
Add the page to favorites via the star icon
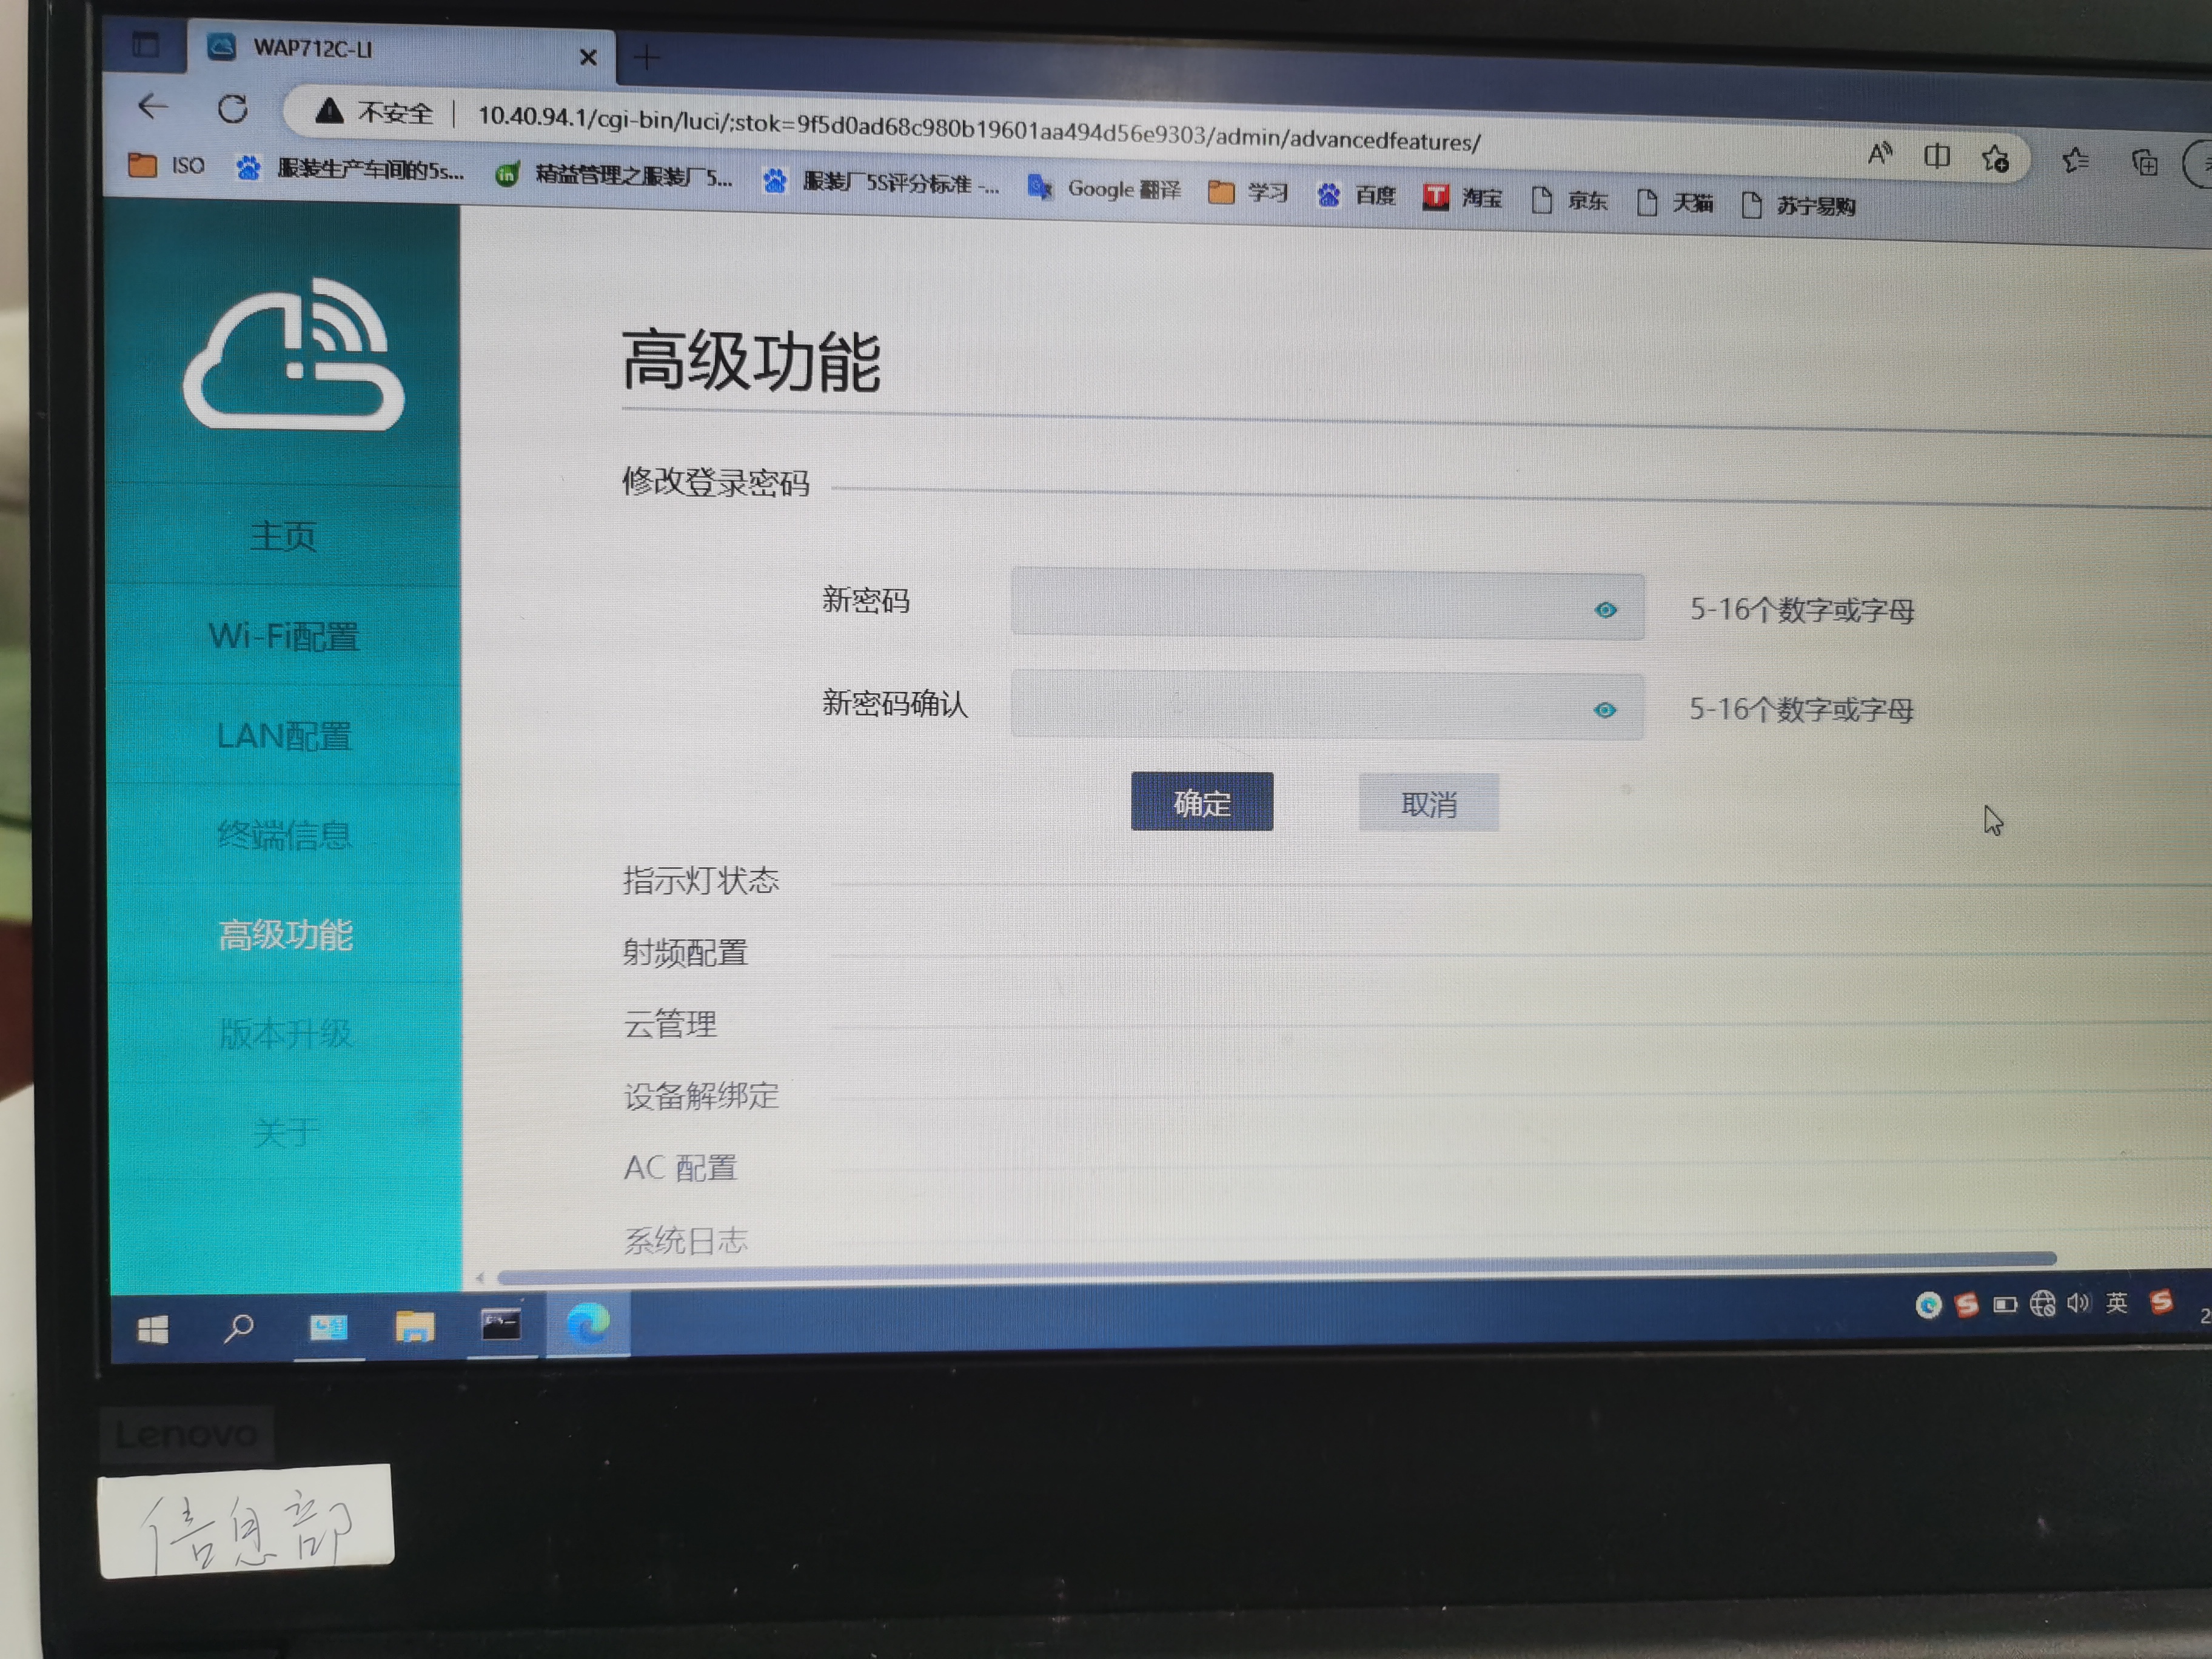tap(1995, 158)
